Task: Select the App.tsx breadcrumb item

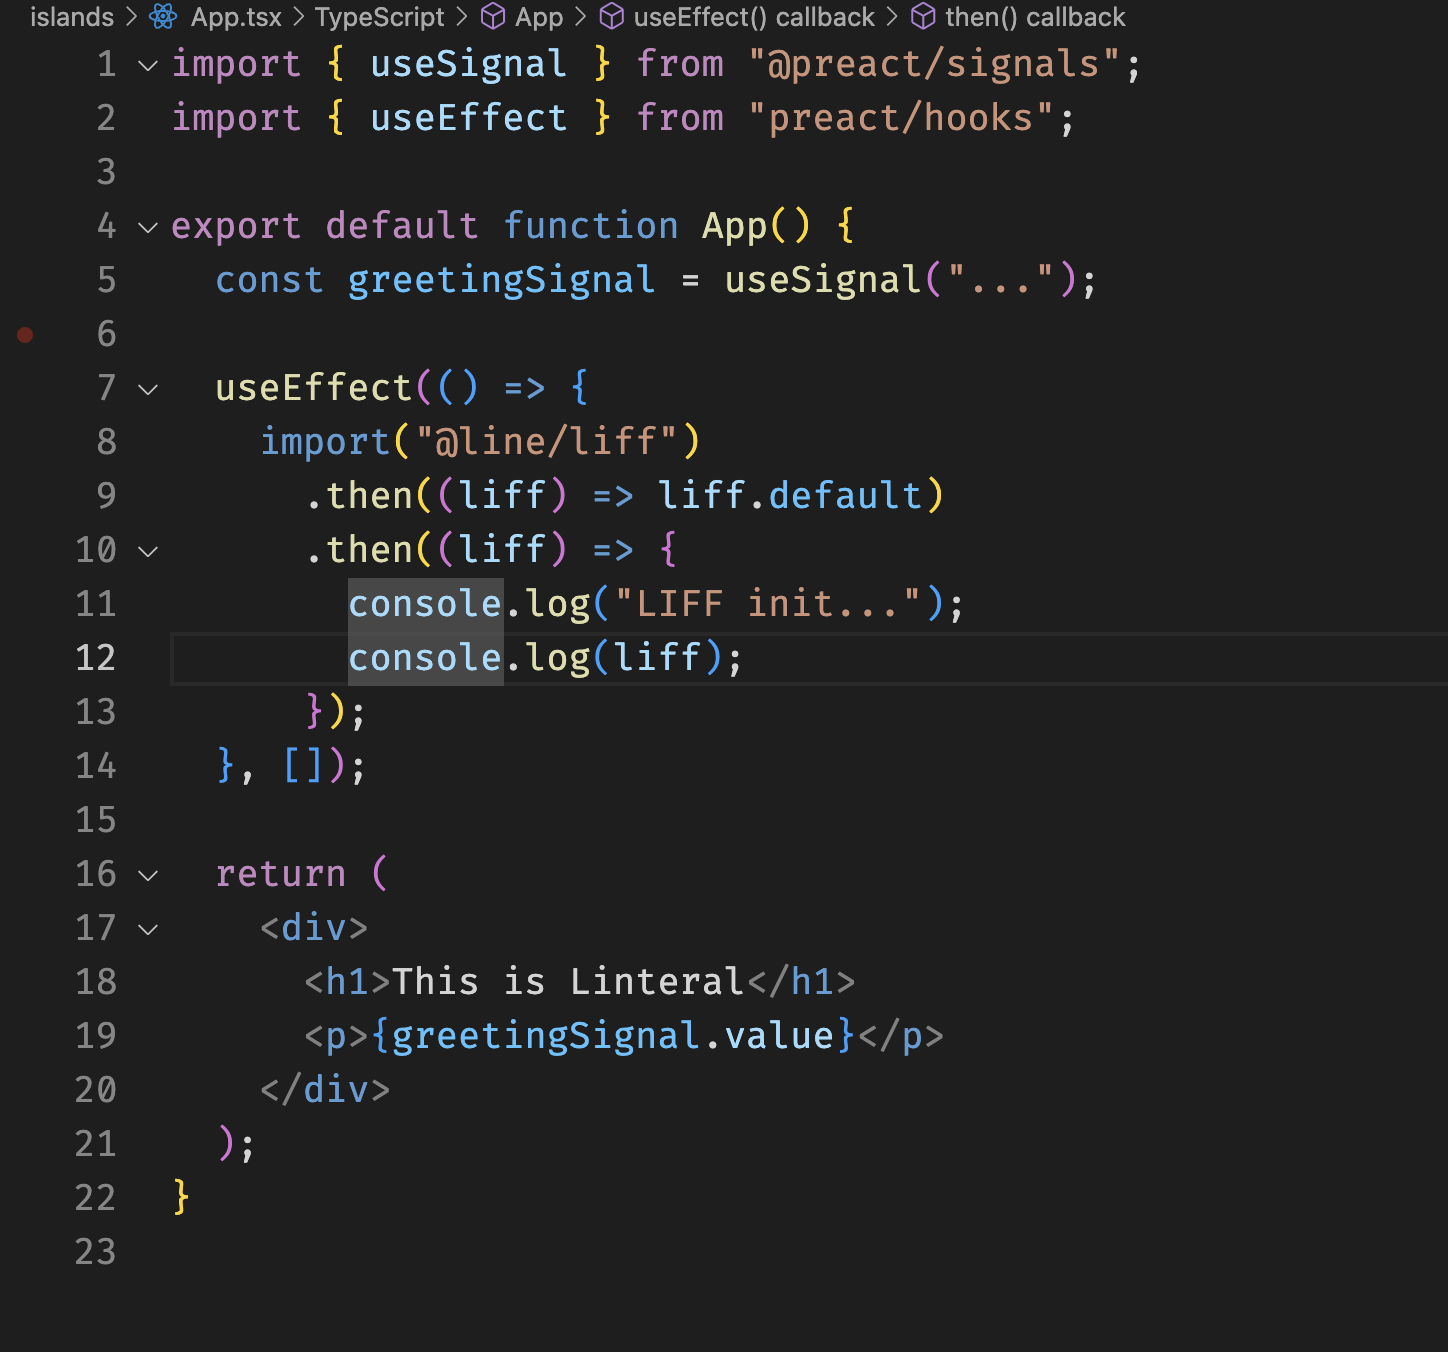Action: coord(238,17)
